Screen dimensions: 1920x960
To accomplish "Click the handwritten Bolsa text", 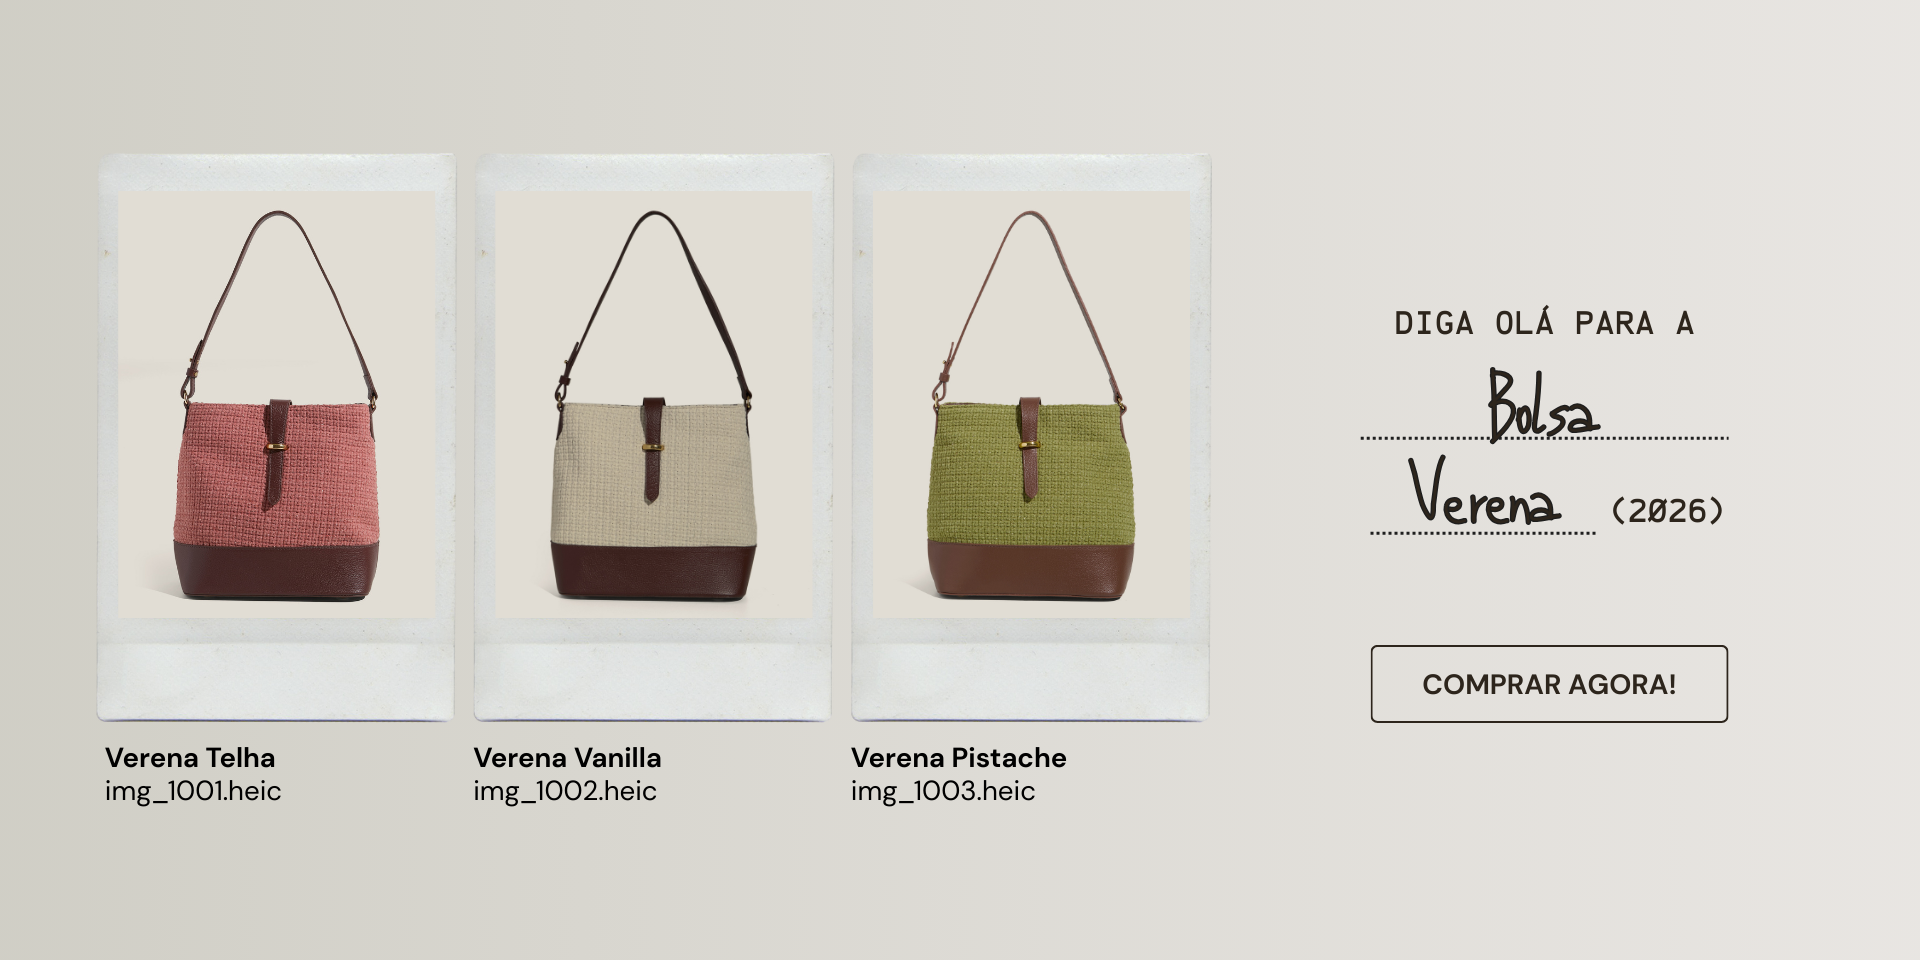I will pos(1542,404).
